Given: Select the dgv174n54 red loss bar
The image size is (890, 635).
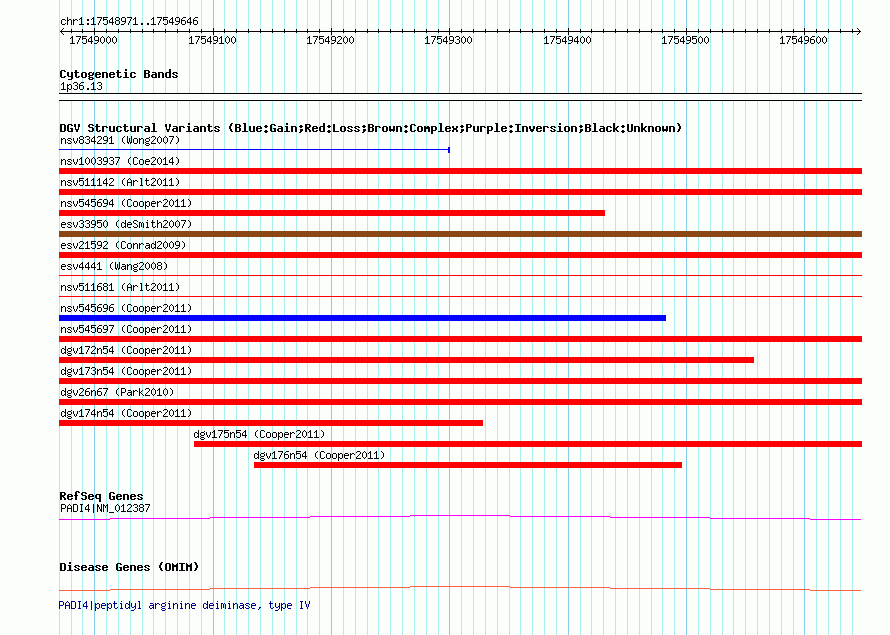Looking at the screenshot, I should click(271, 423).
